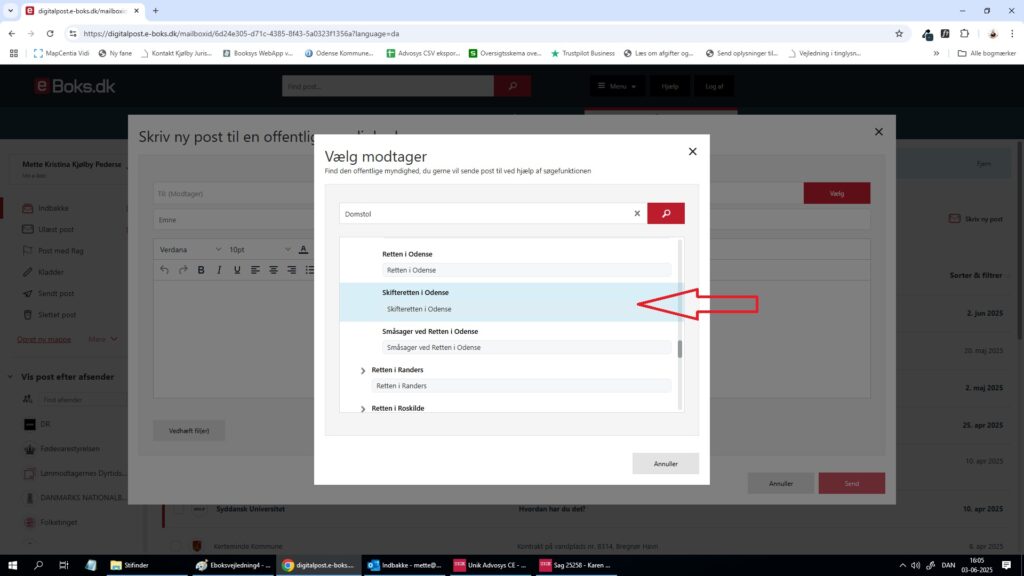Click the Domstol search input field

(485, 213)
